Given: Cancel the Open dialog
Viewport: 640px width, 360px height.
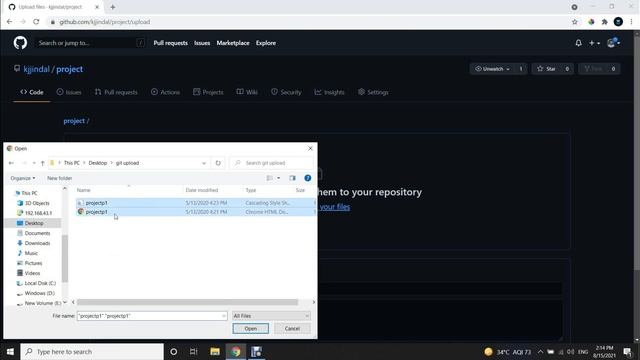Looking at the screenshot, I should click(x=292, y=329).
